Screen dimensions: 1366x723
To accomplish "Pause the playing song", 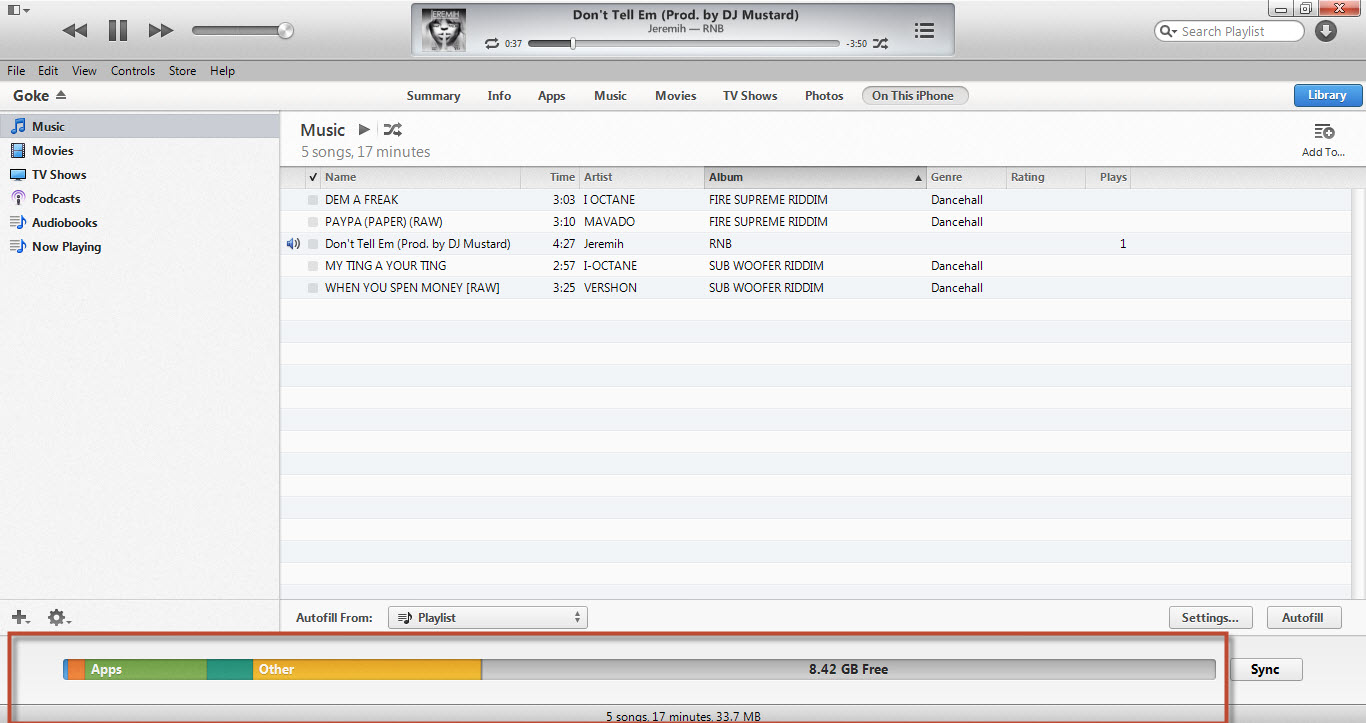I will [x=118, y=31].
